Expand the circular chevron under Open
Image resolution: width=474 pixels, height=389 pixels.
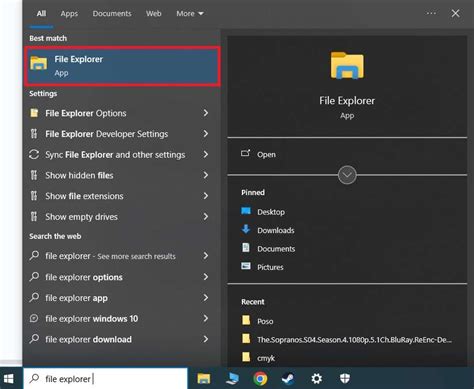[x=347, y=175]
